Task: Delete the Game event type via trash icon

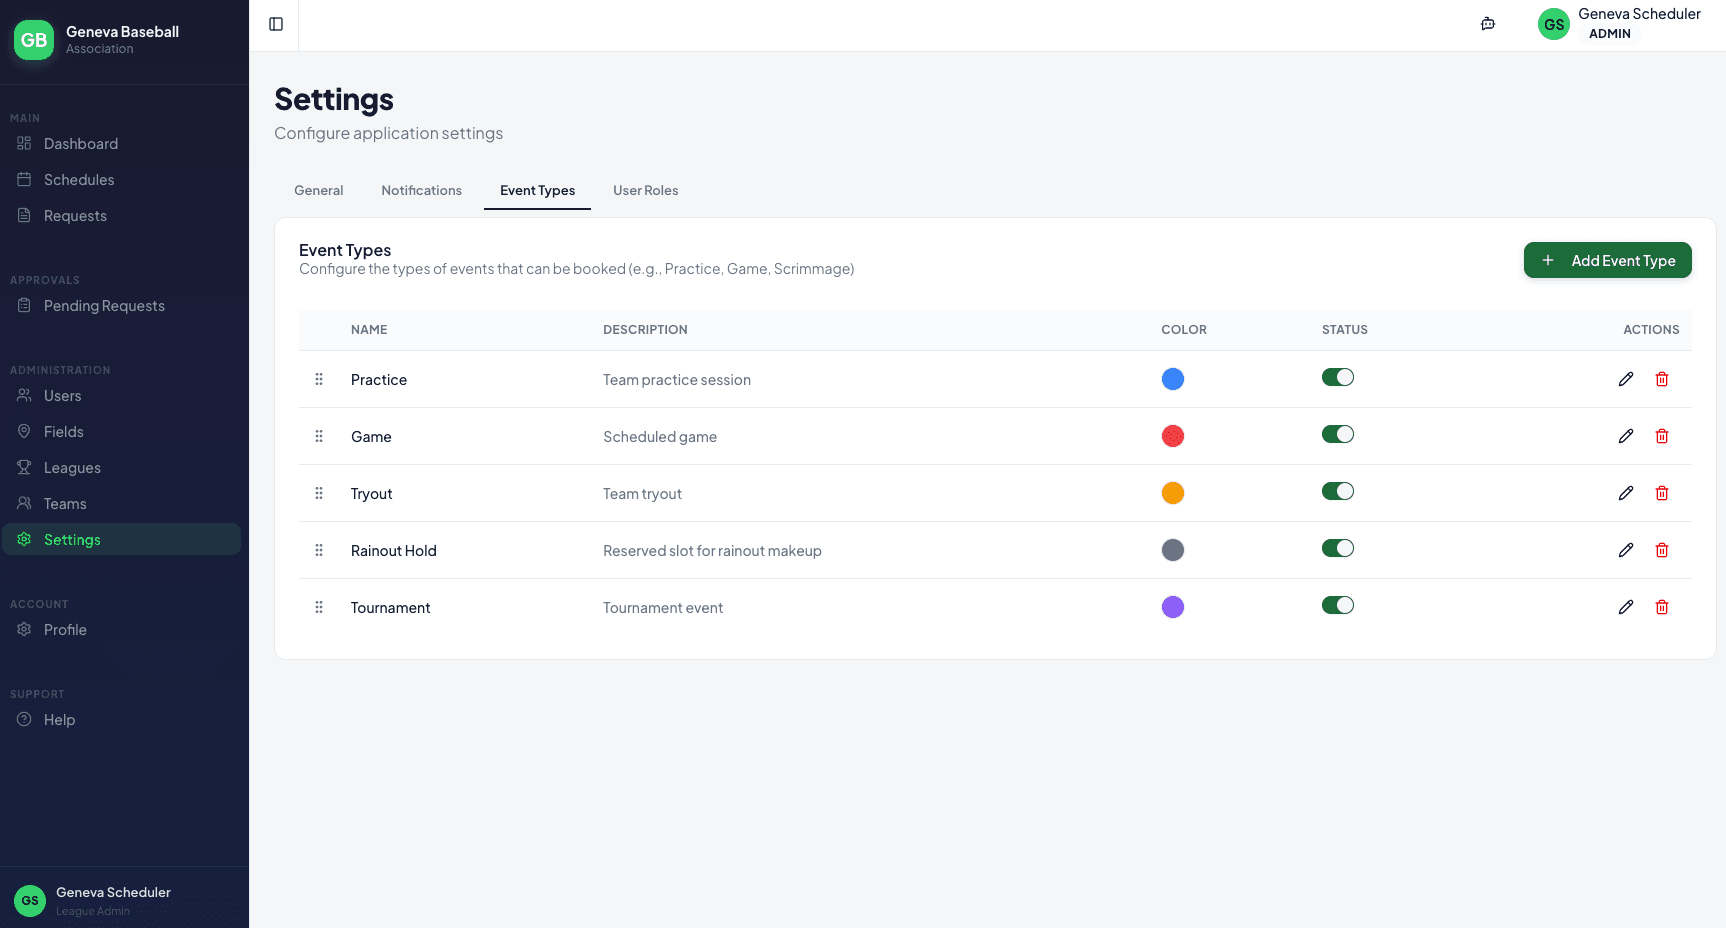Action: click(1662, 436)
